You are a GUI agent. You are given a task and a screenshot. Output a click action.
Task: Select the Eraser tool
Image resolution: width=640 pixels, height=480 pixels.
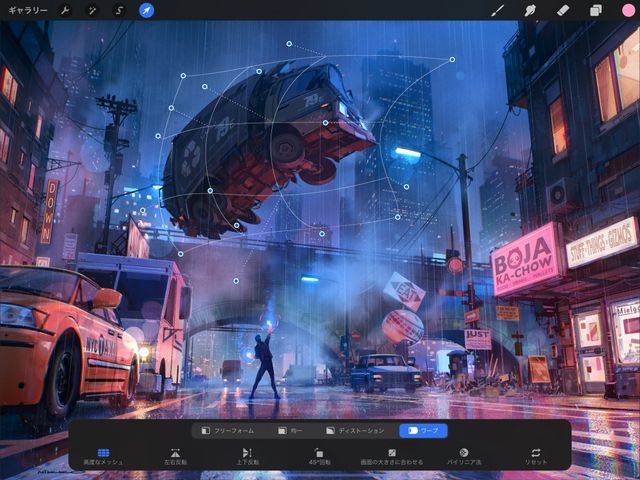click(x=562, y=10)
